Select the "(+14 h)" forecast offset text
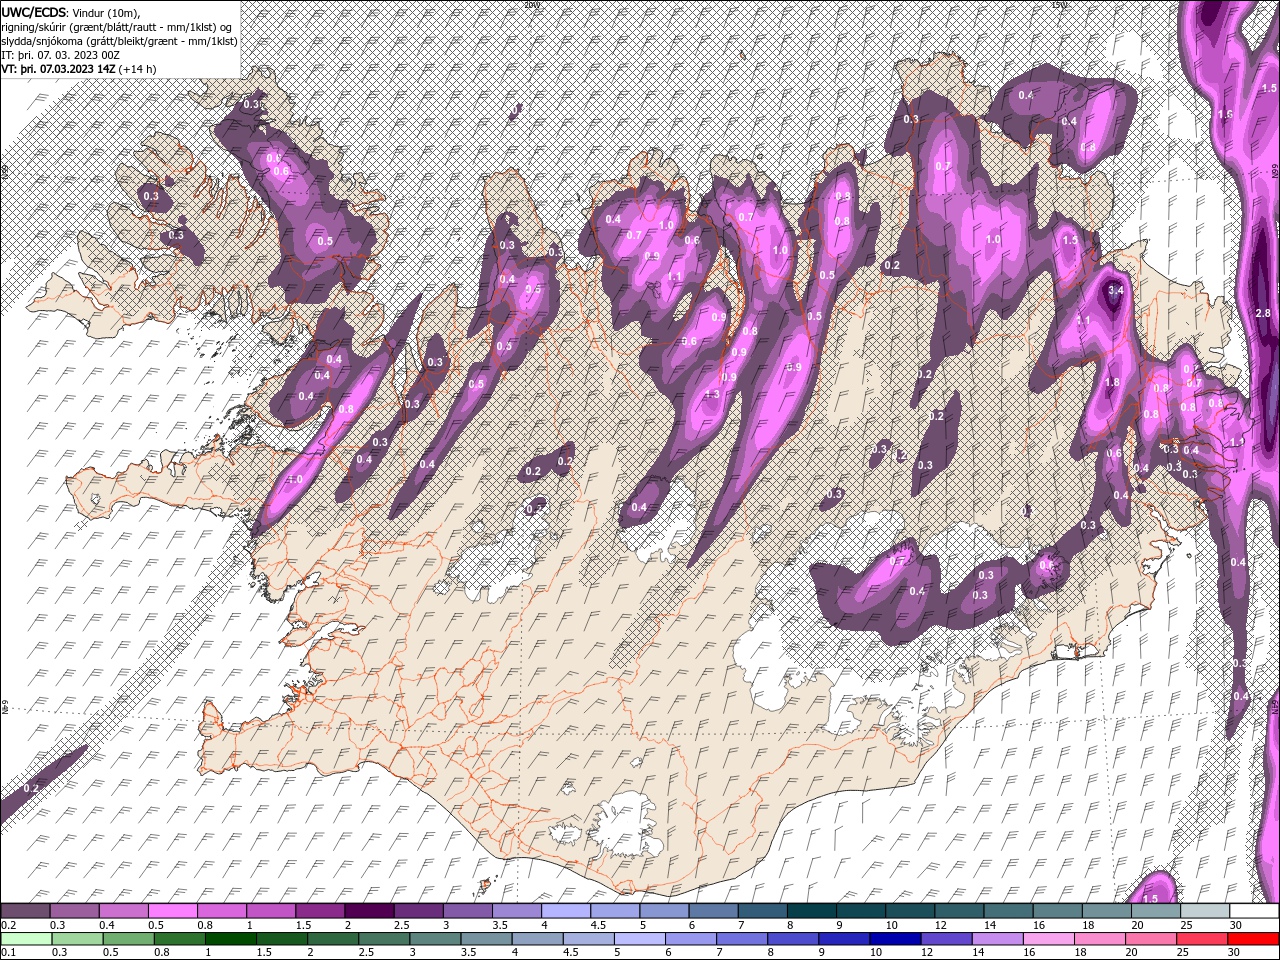 (137, 69)
